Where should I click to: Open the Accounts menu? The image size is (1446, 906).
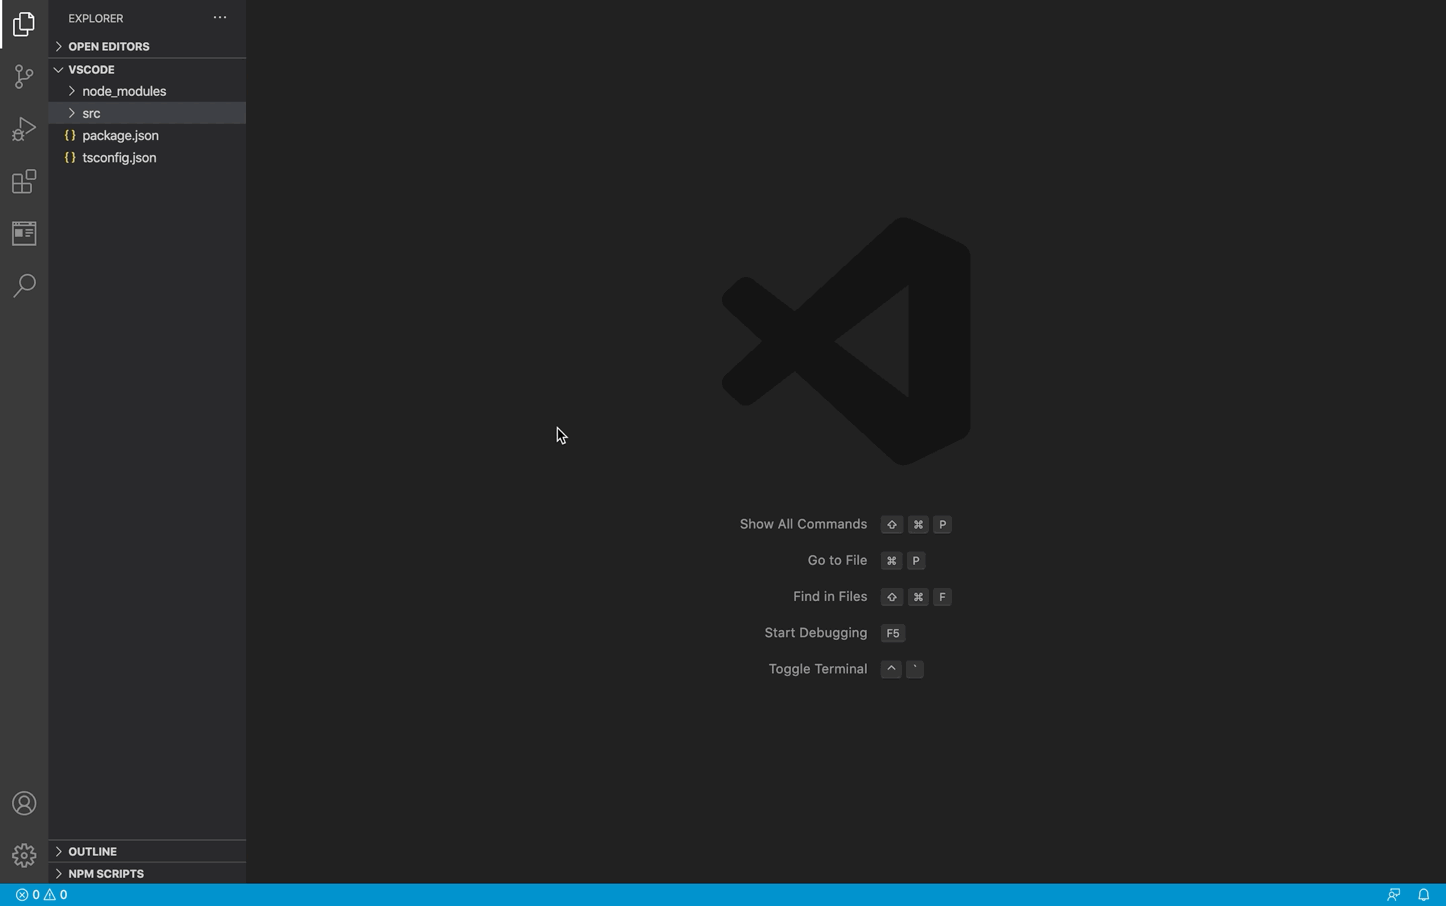click(x=24, y=804)
